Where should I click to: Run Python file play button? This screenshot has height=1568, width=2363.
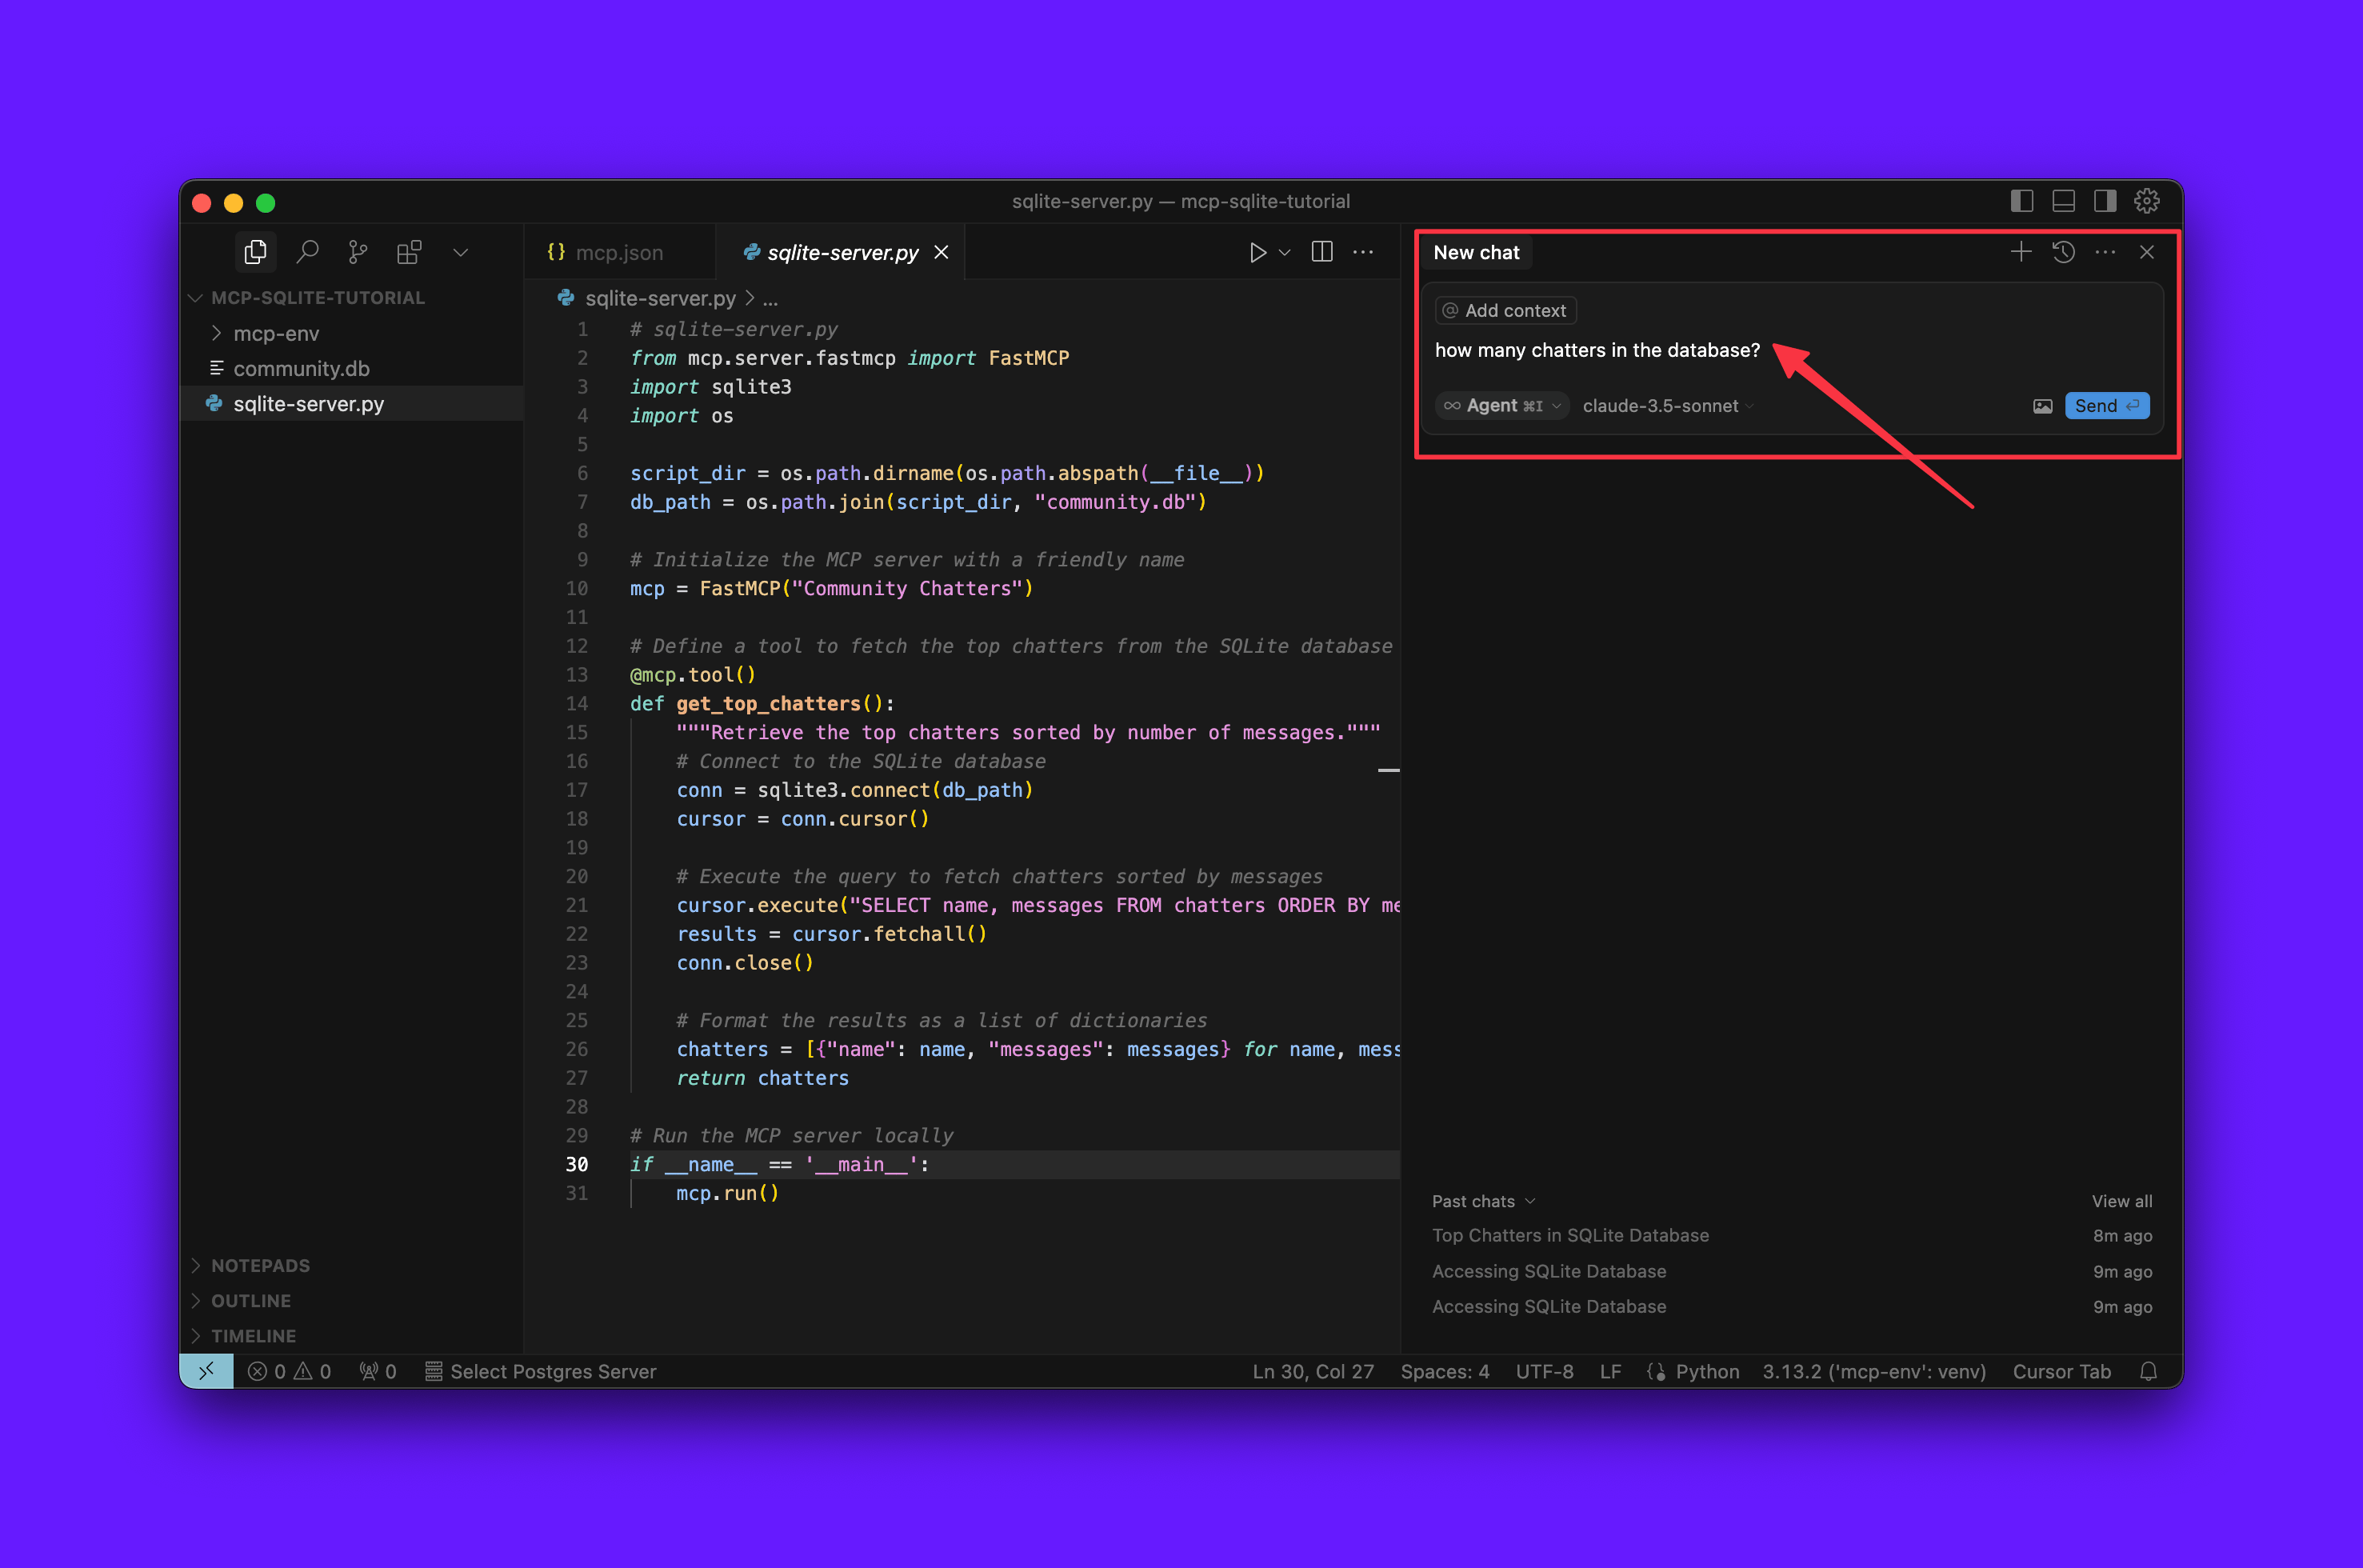click(1257, 253)
